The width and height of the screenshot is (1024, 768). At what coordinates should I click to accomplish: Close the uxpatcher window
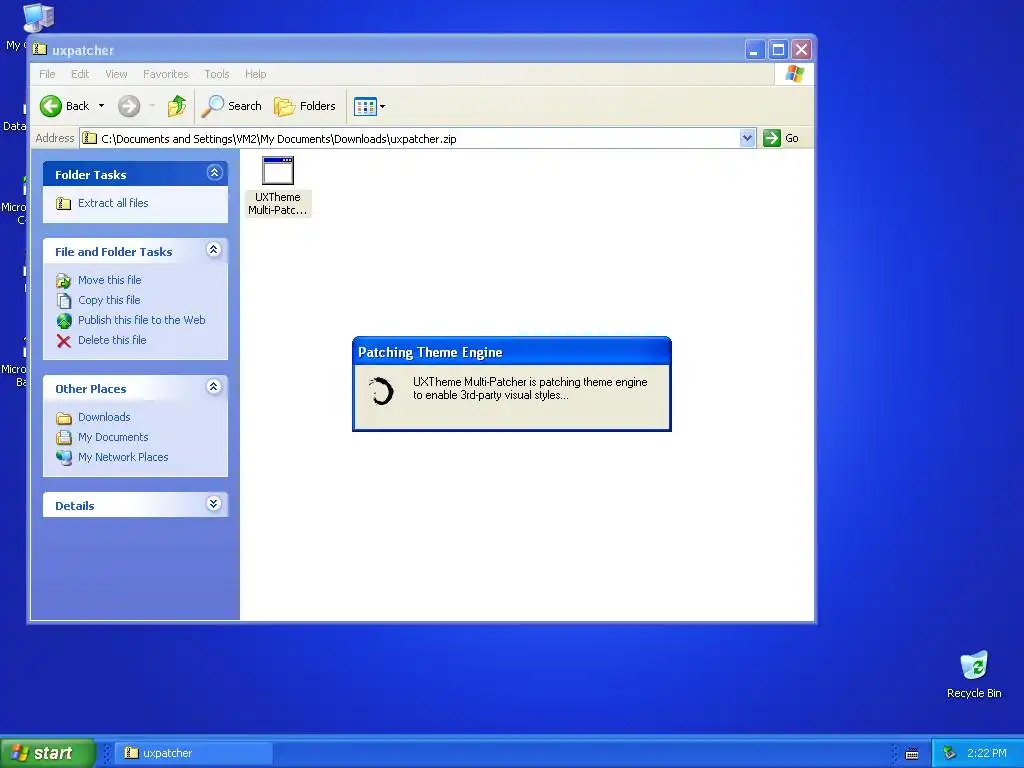(x=801, y=50)
